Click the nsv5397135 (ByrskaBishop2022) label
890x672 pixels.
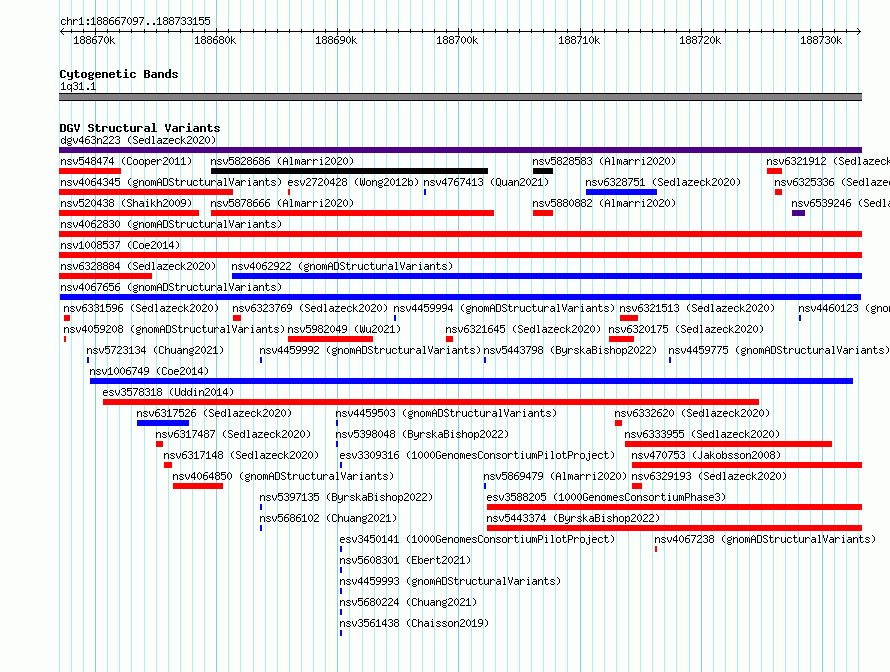tap(346, 497)
